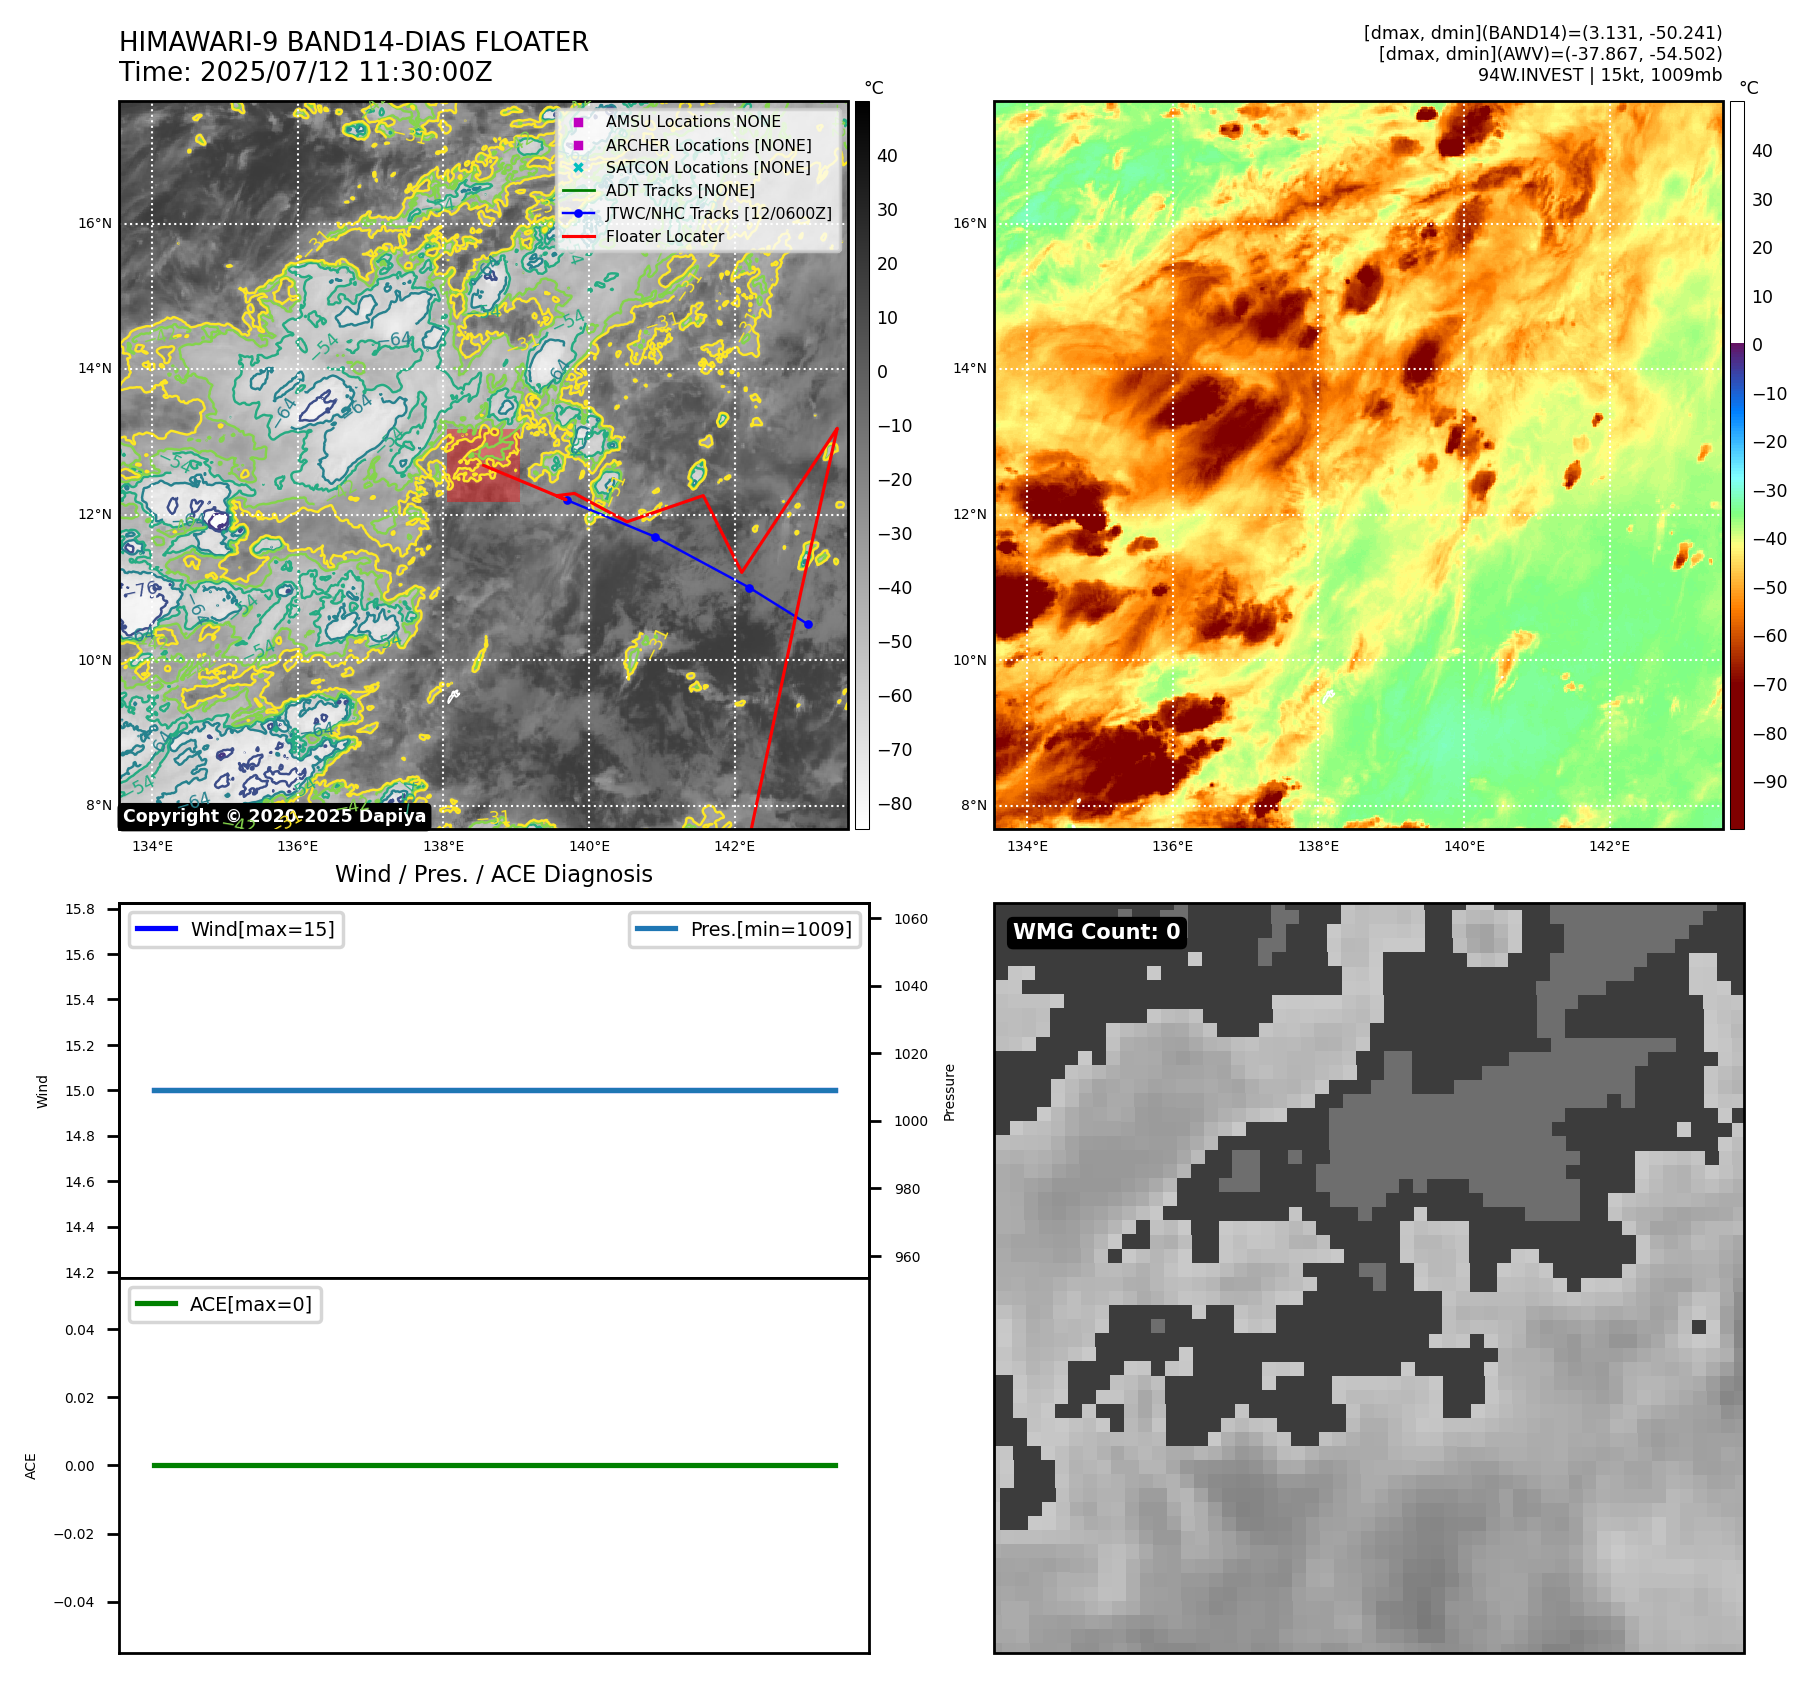
Task: Click the horizontal green ACE line in chart
Action: (494, 1465)
